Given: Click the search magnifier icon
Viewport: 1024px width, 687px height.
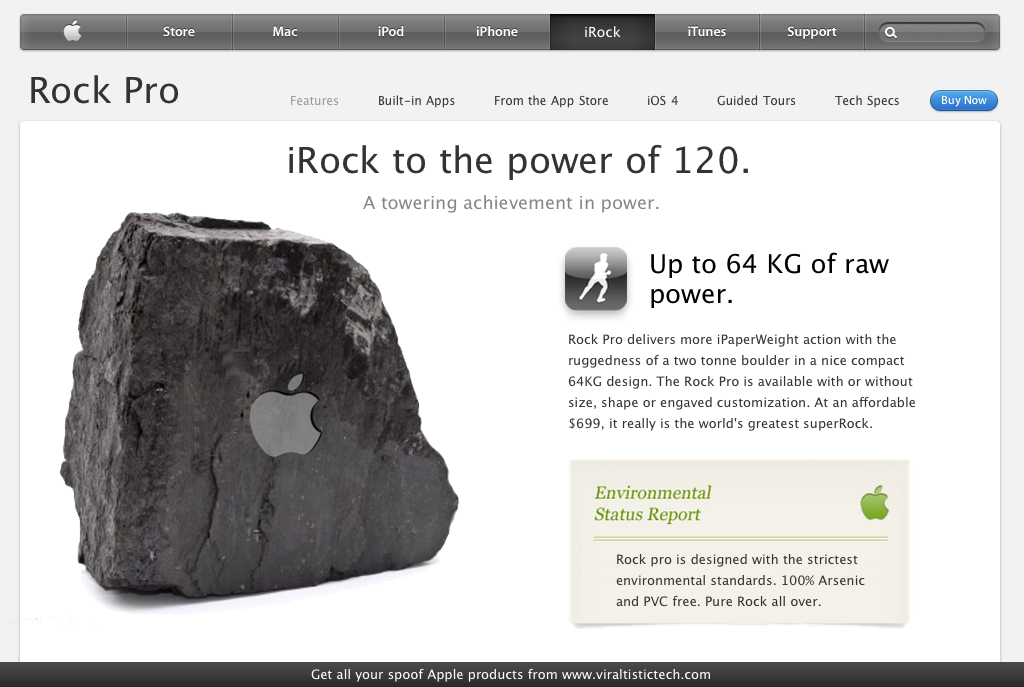Looking at the screenshot, I should coord(890,32).
